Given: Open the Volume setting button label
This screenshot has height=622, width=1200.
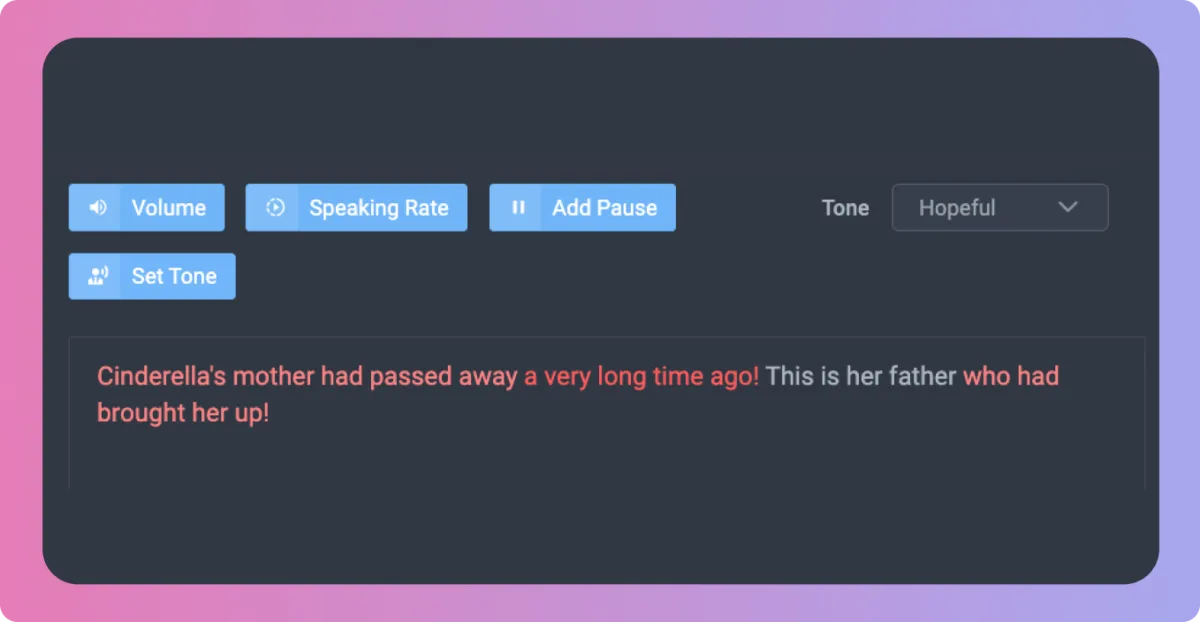Looking at the screenshot, I should click(x=169, y=208).
